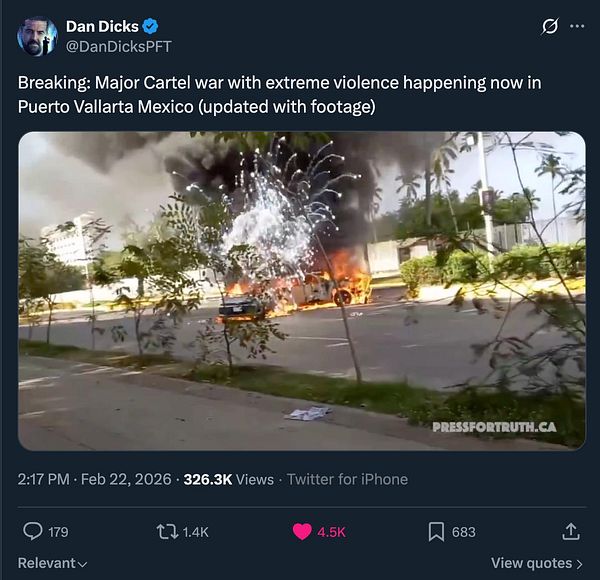Screen dimensions: 600x580
Task: Click the chevron beside View quotes
Action: click(579, 564)
